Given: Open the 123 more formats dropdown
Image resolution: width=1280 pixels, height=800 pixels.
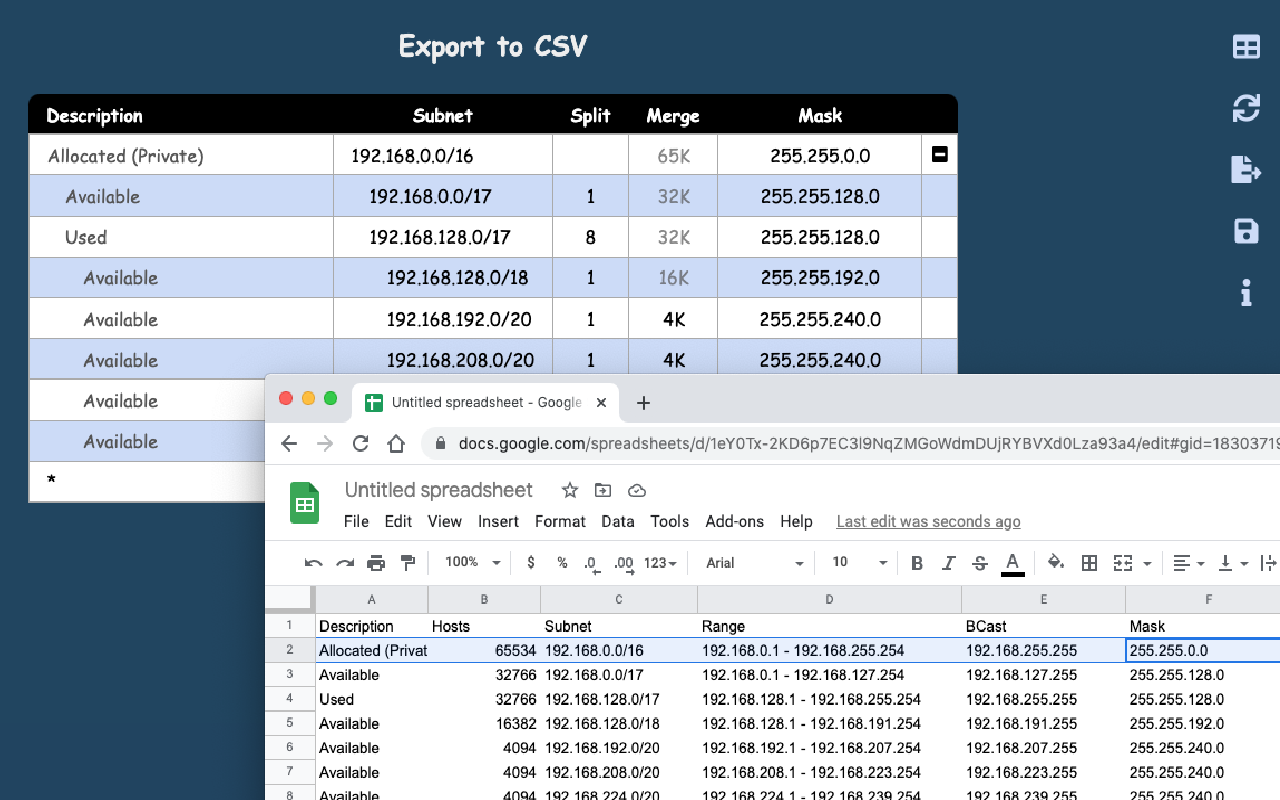Looking at the screenshot, I should coord(660,563).
